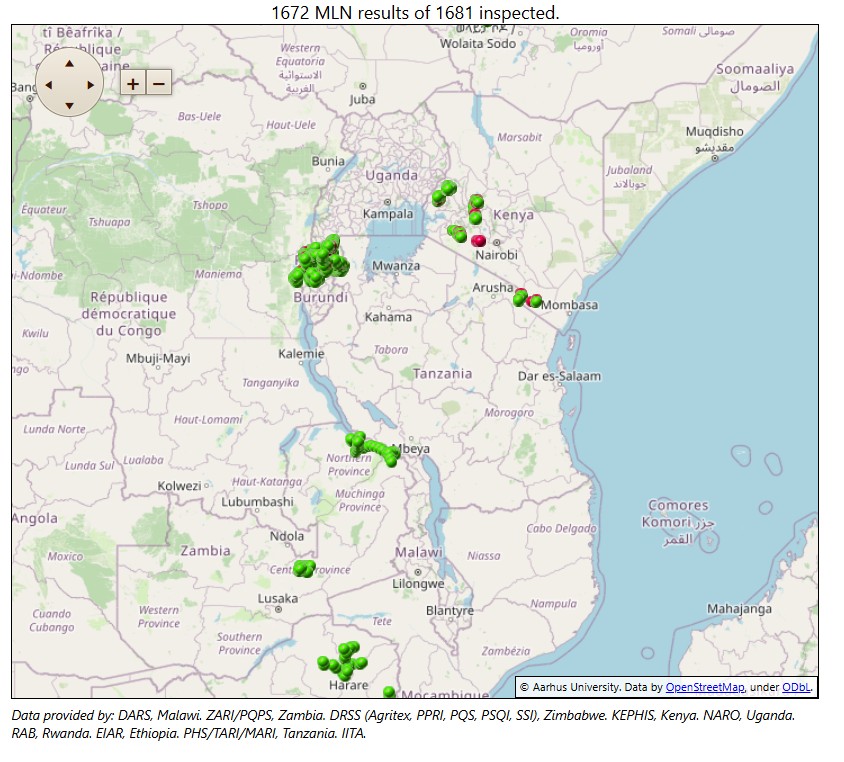The width and height of the screenshot is (844, 762).
Task: Click the green marker next to Mombasa label
Action: pos(536,301)
